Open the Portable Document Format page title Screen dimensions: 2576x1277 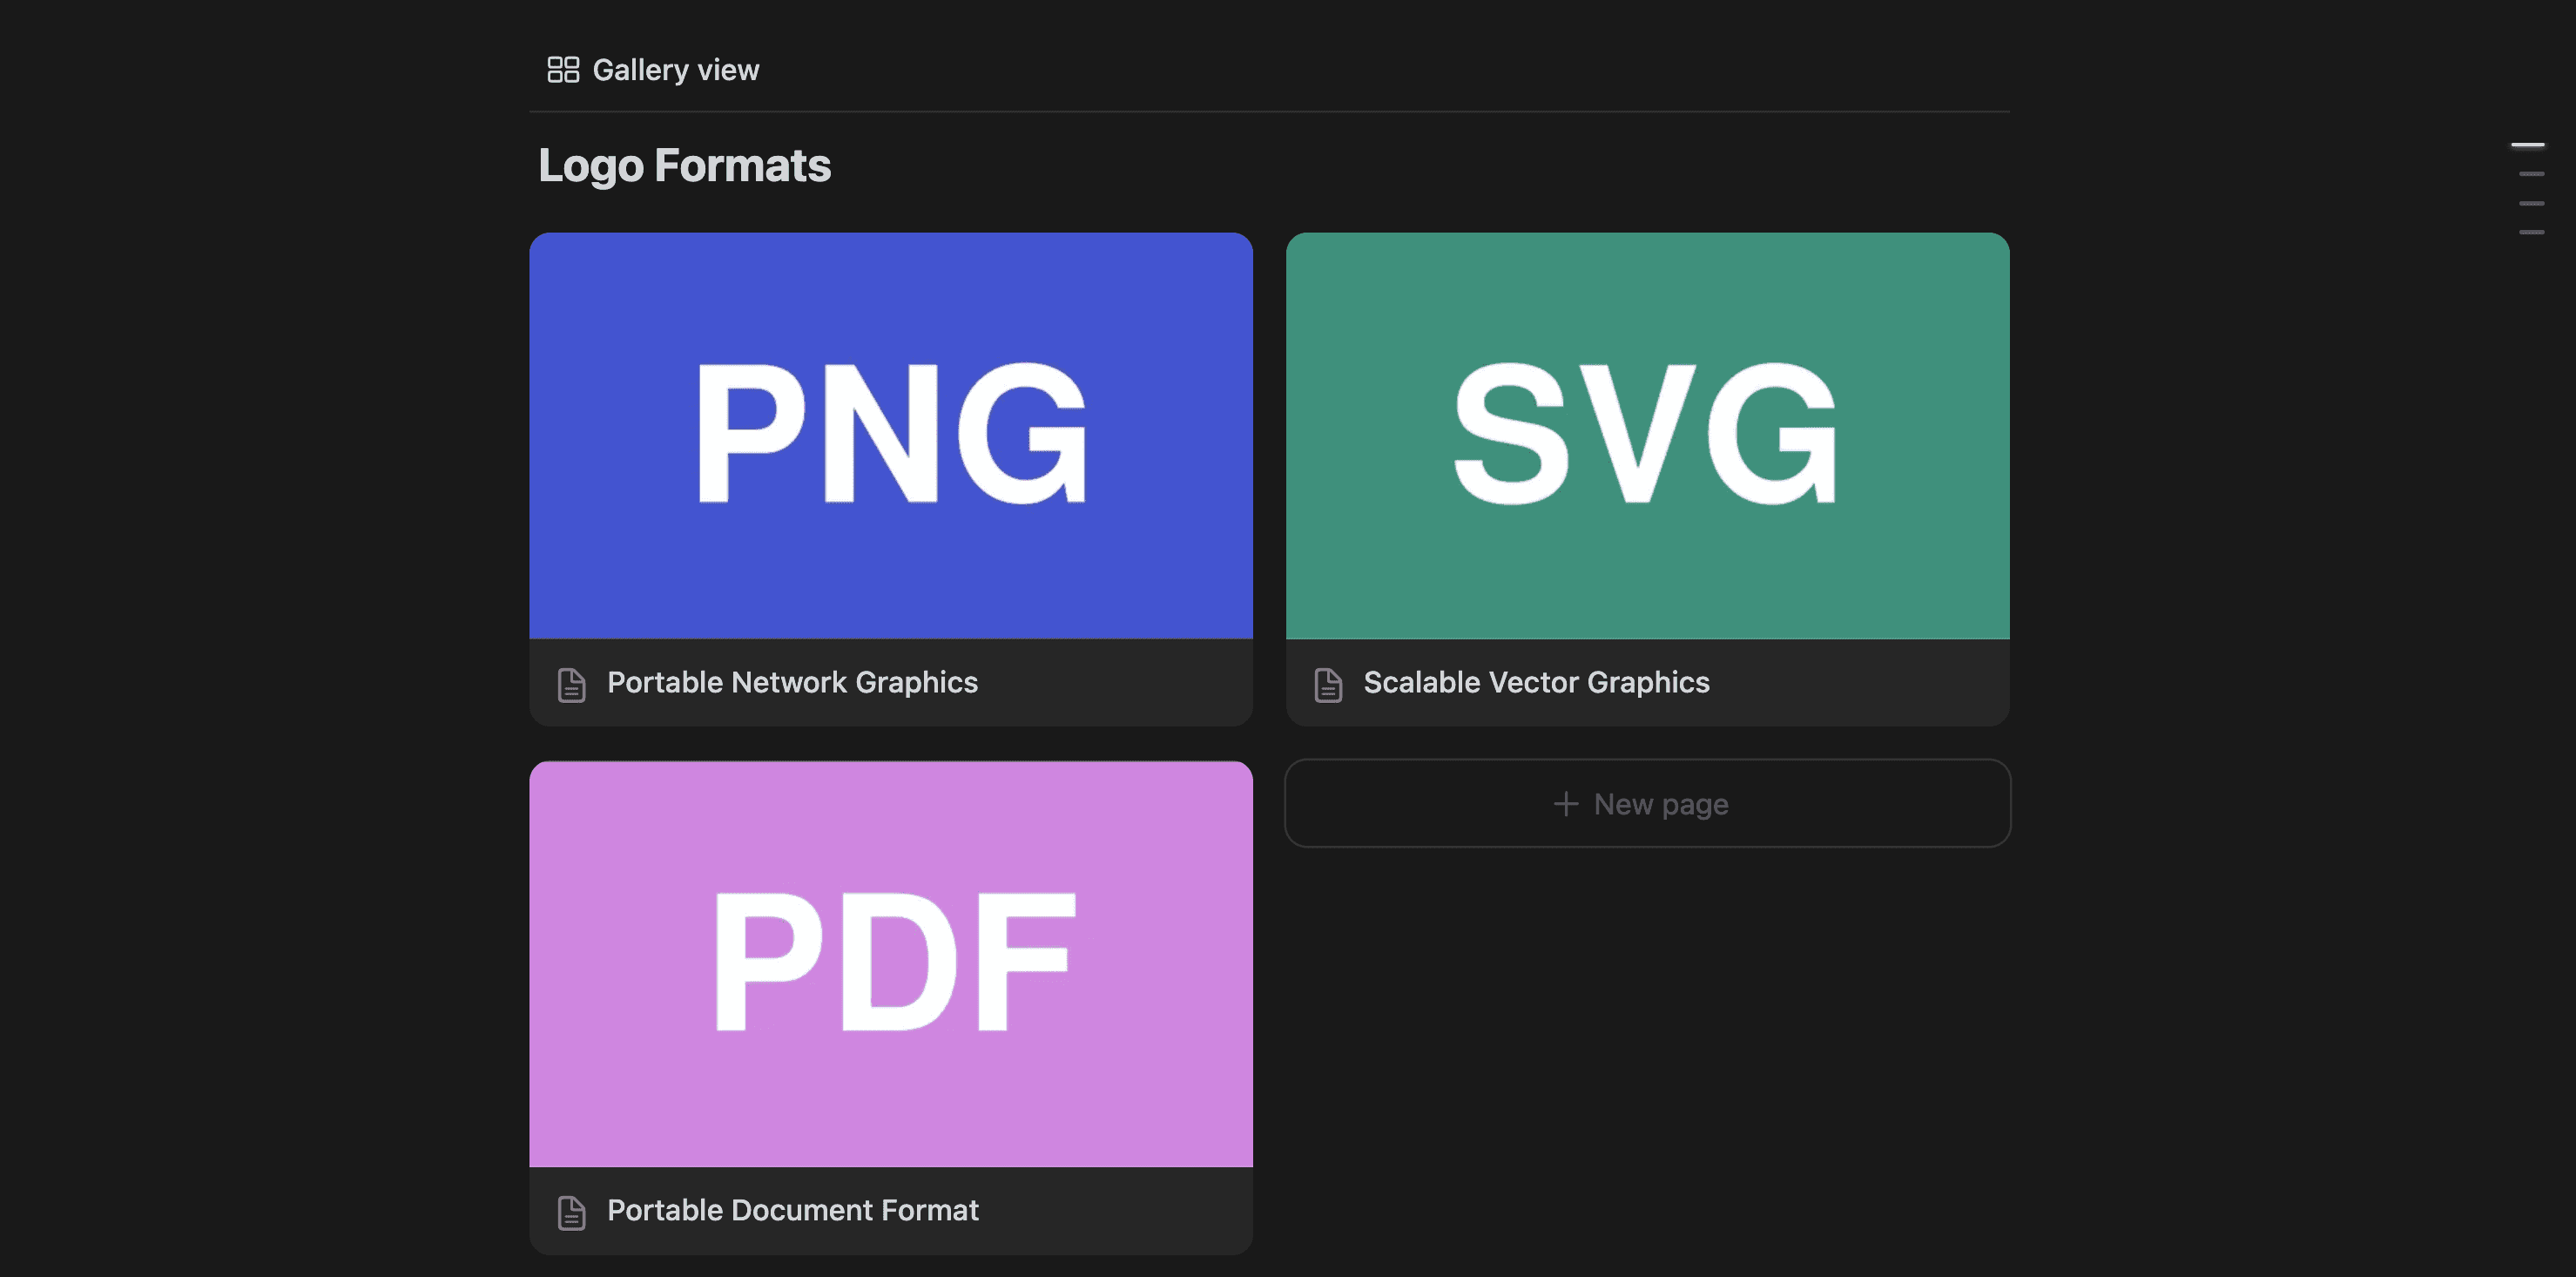click(x=792, y=1210)
